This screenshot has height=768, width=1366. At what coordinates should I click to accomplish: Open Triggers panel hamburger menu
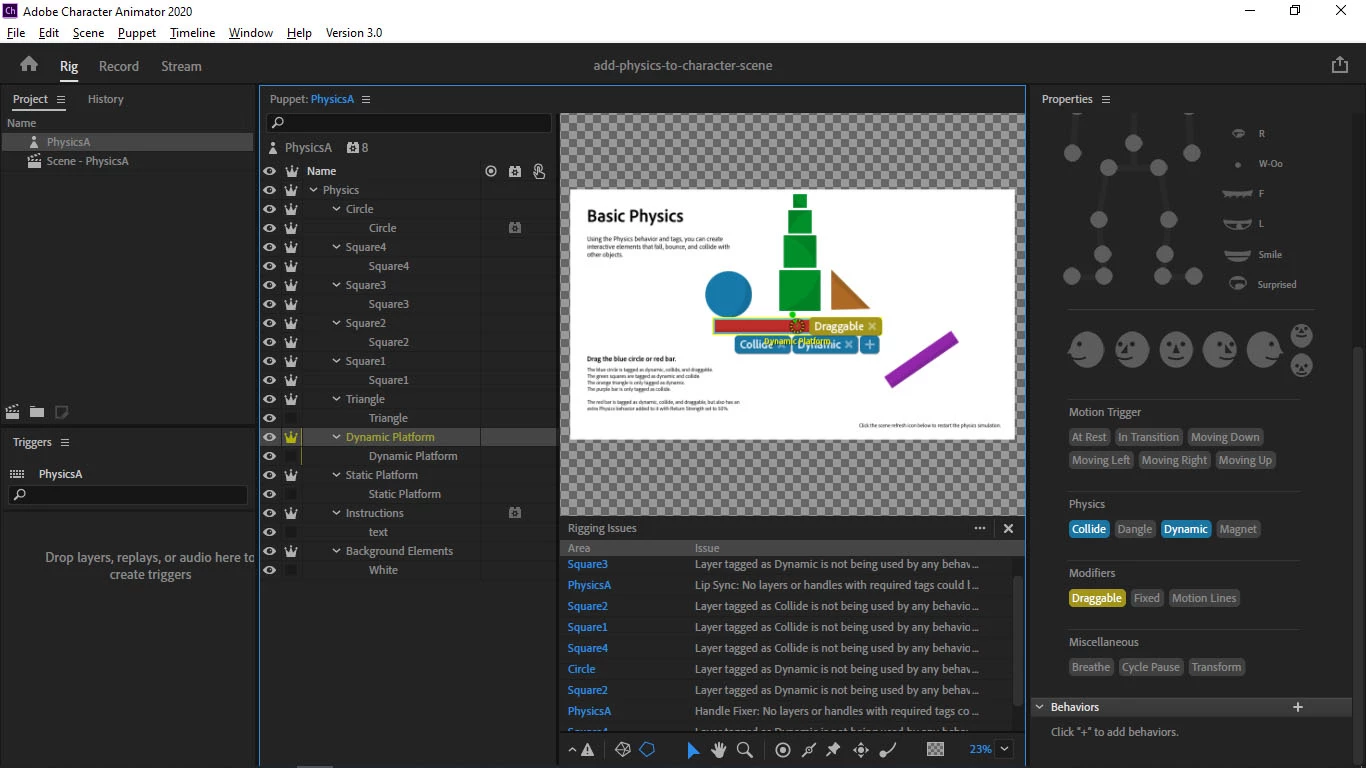tap(65, 442)
